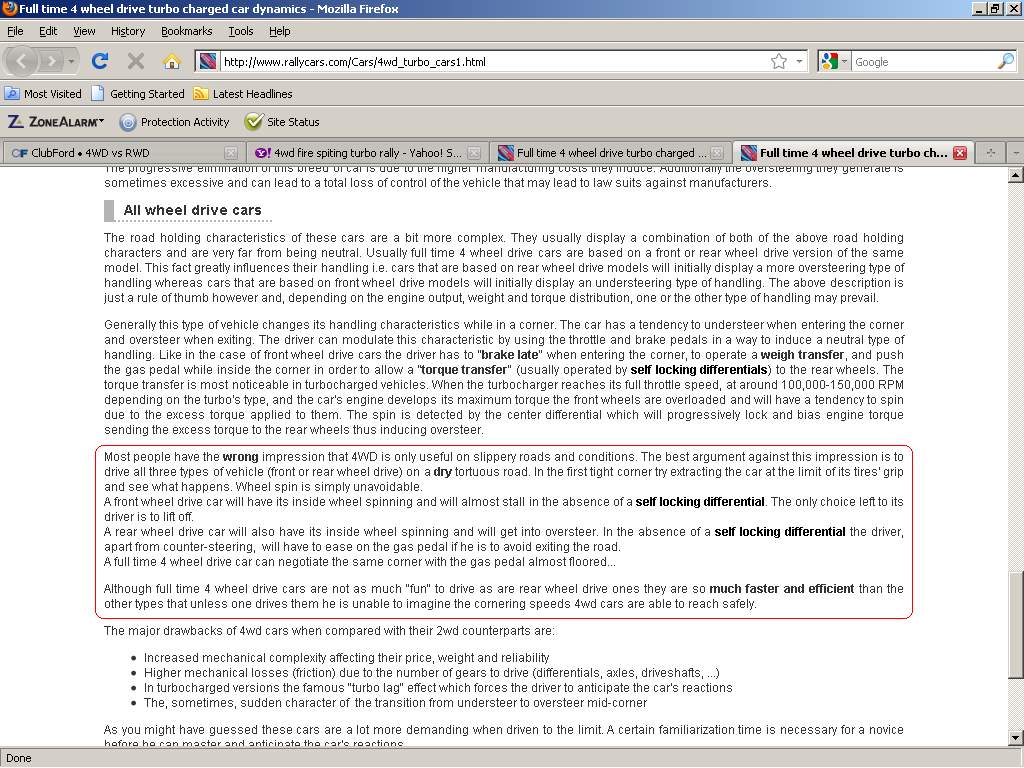Click the Reload page icon
1024x768 pixels.
point(100,61)
